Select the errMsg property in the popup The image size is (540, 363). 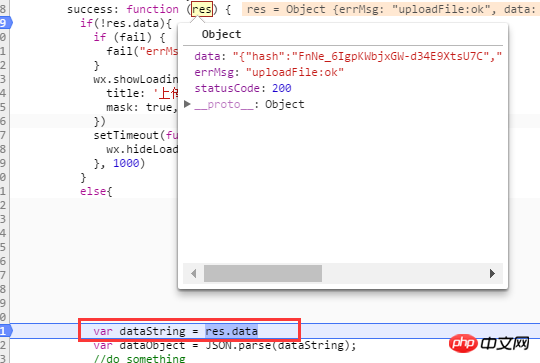pos(216,72)
